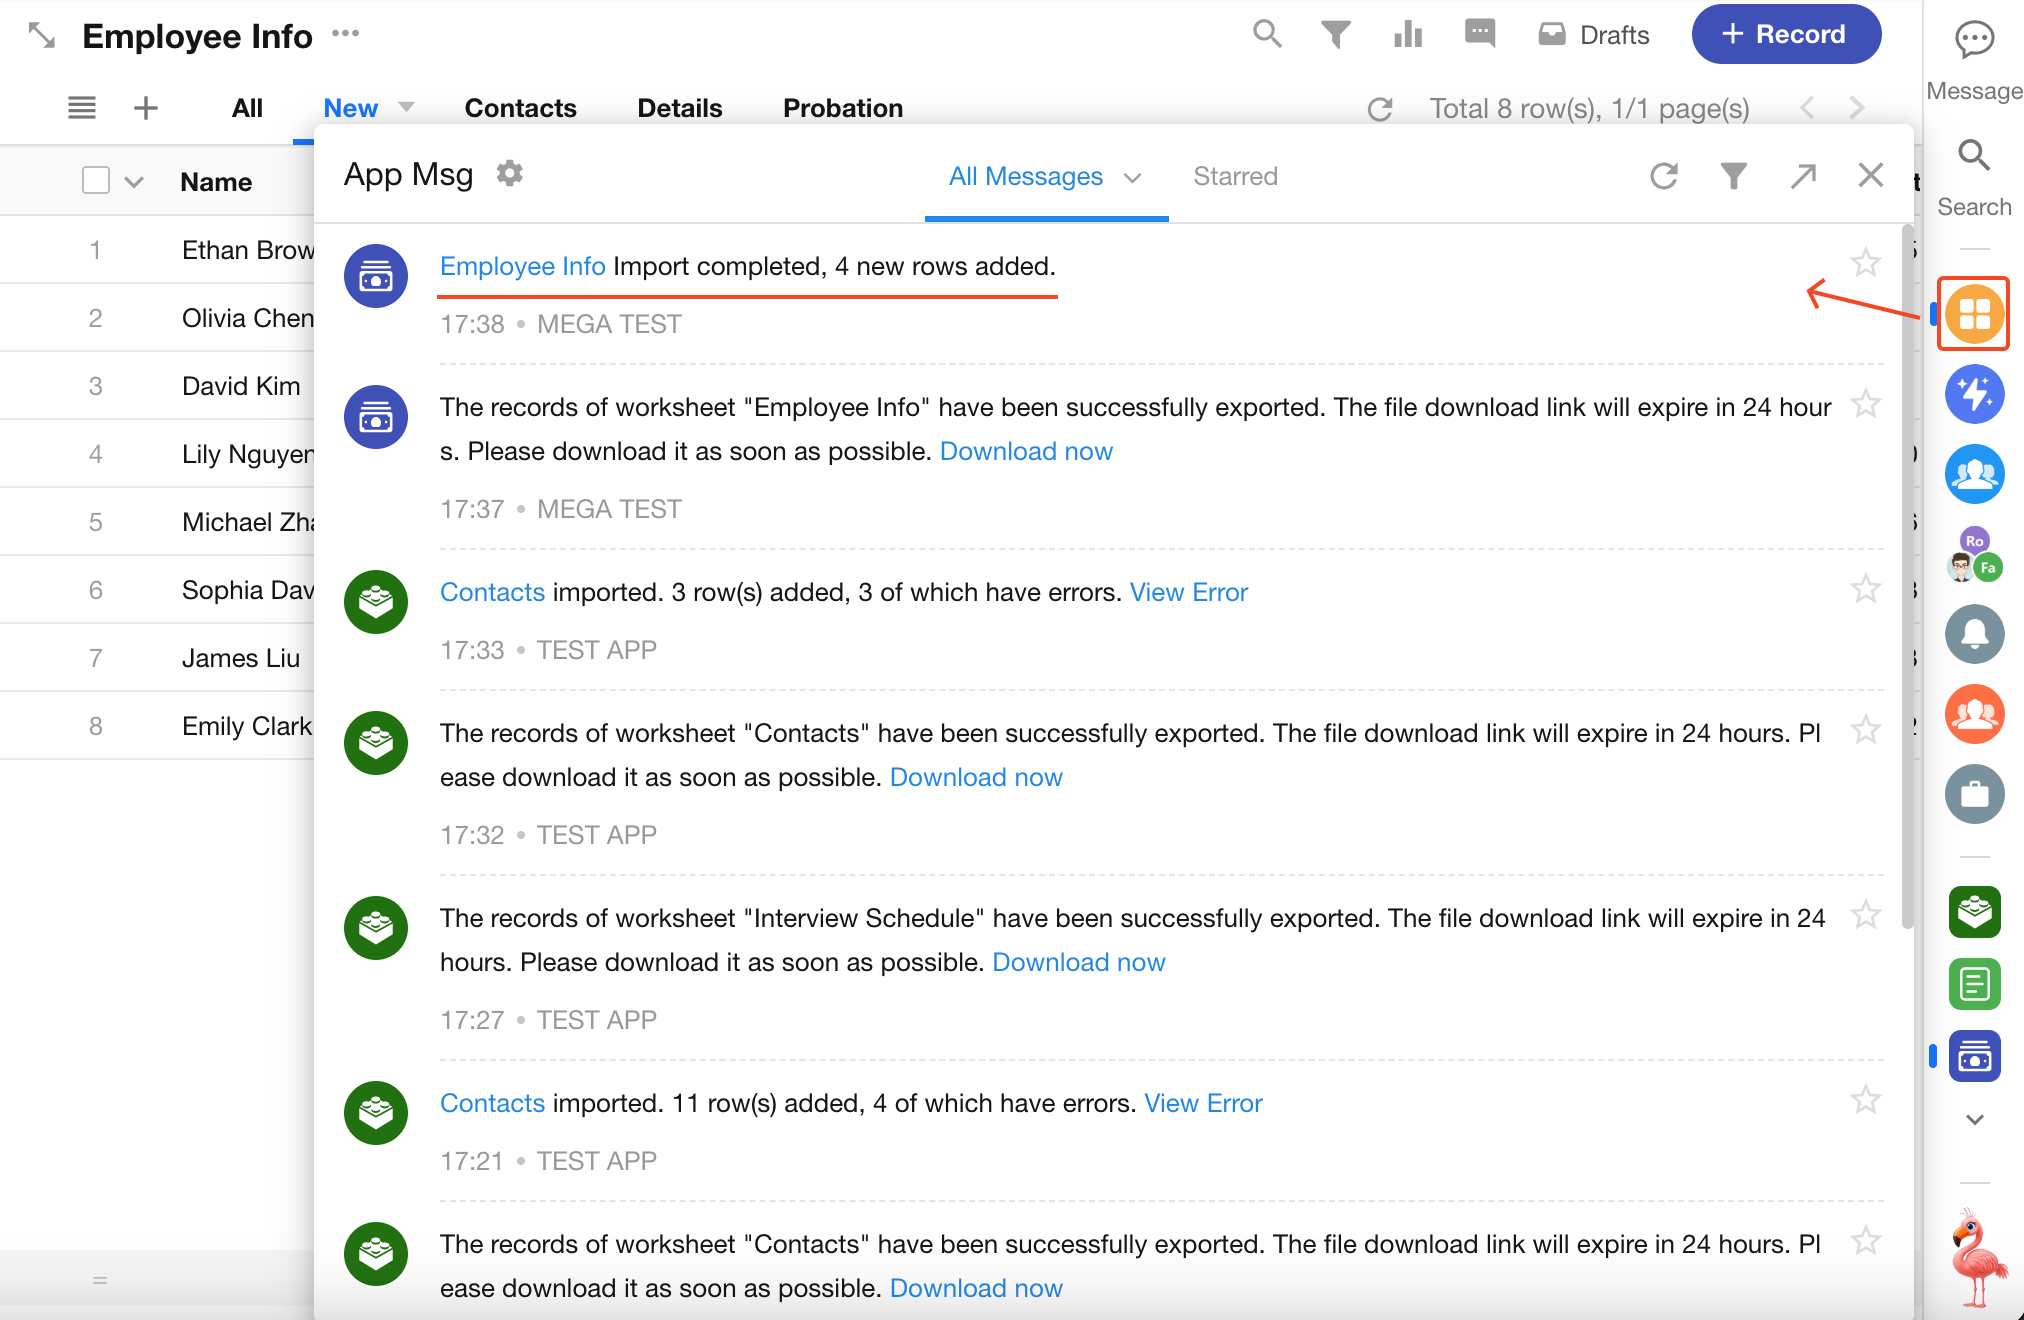Screen dimensions: 2024x1320
Task: Star the 17:33 Contacts imported message
Action: click(1865, 589)
